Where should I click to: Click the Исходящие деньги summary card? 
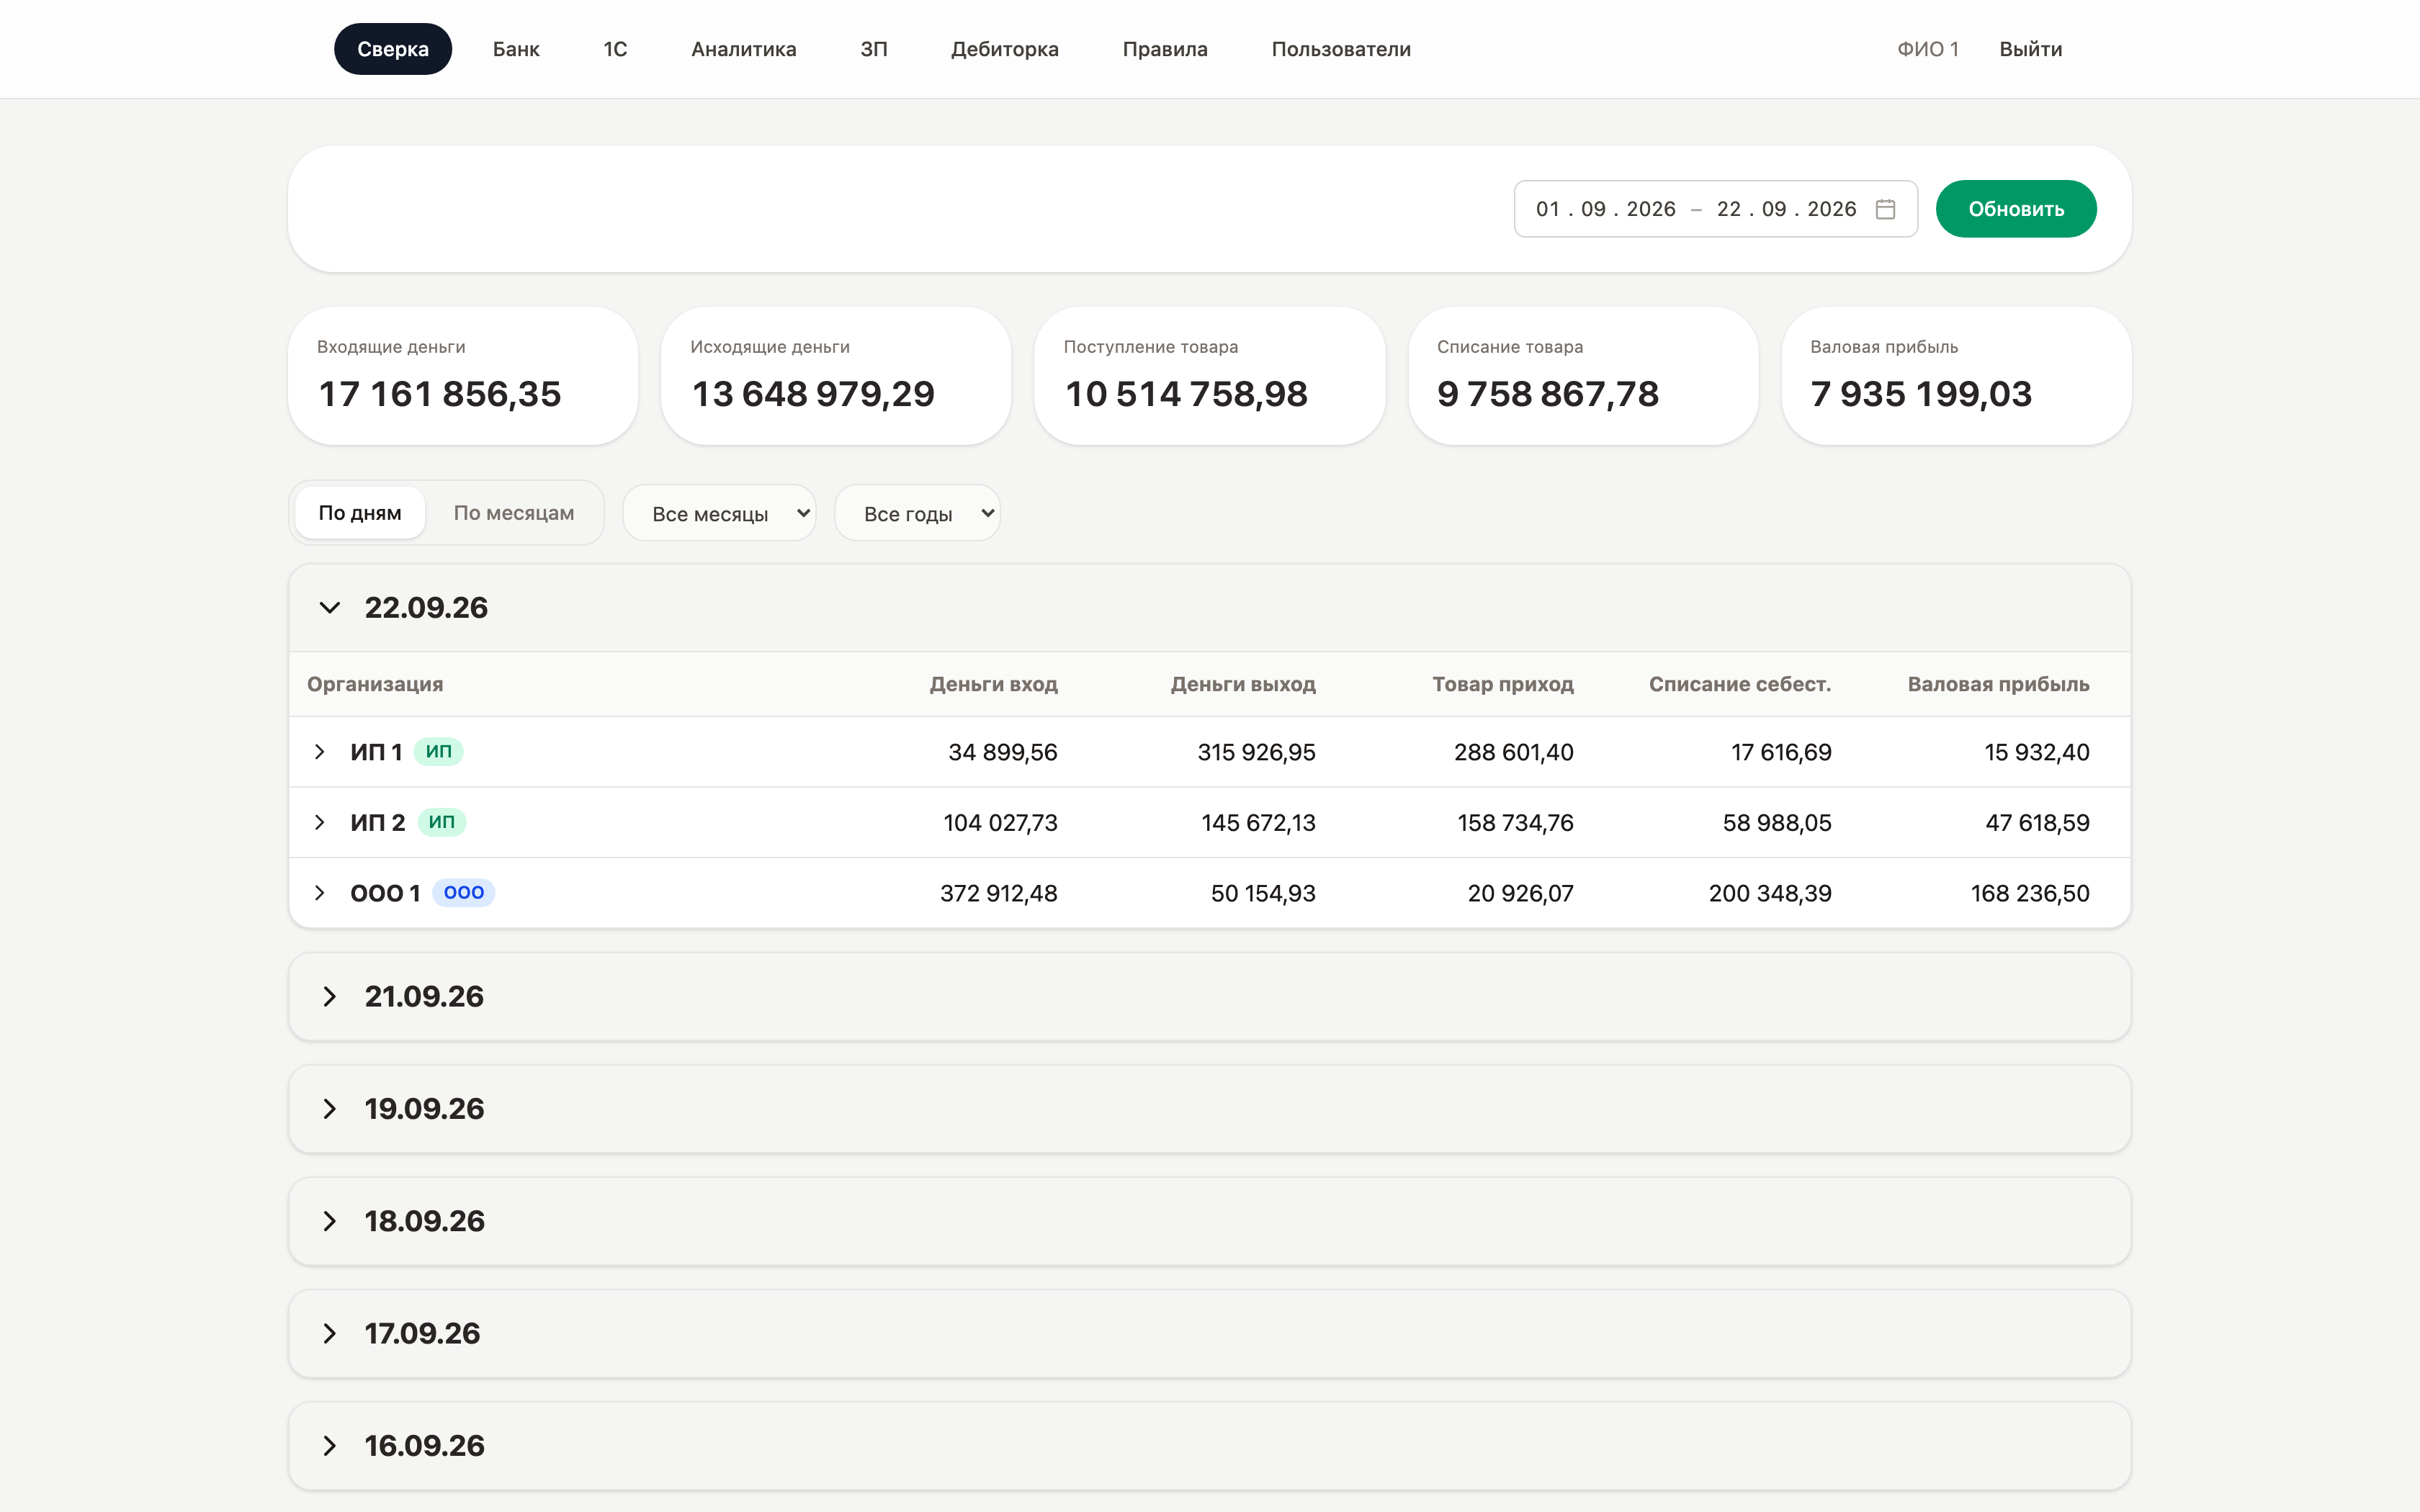[836, 376]
